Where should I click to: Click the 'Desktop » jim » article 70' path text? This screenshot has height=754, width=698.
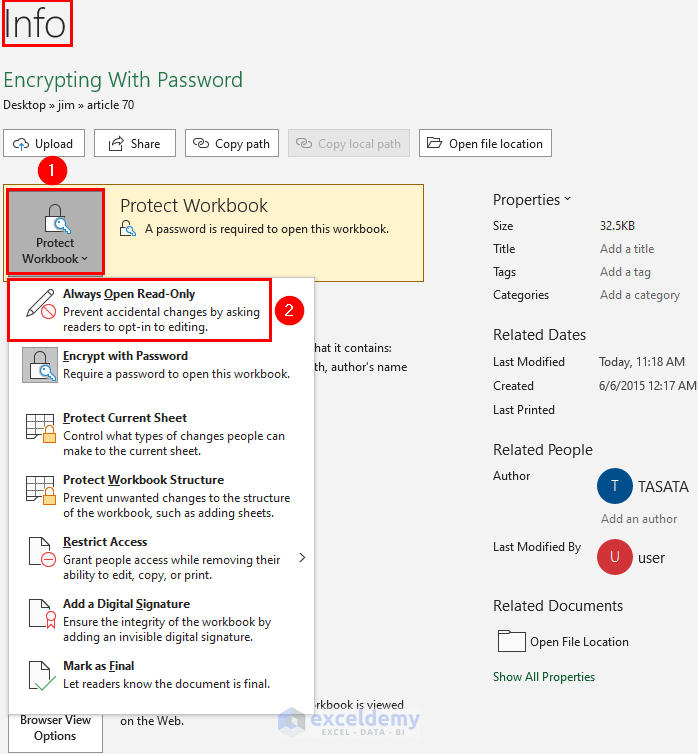point(69,105)
